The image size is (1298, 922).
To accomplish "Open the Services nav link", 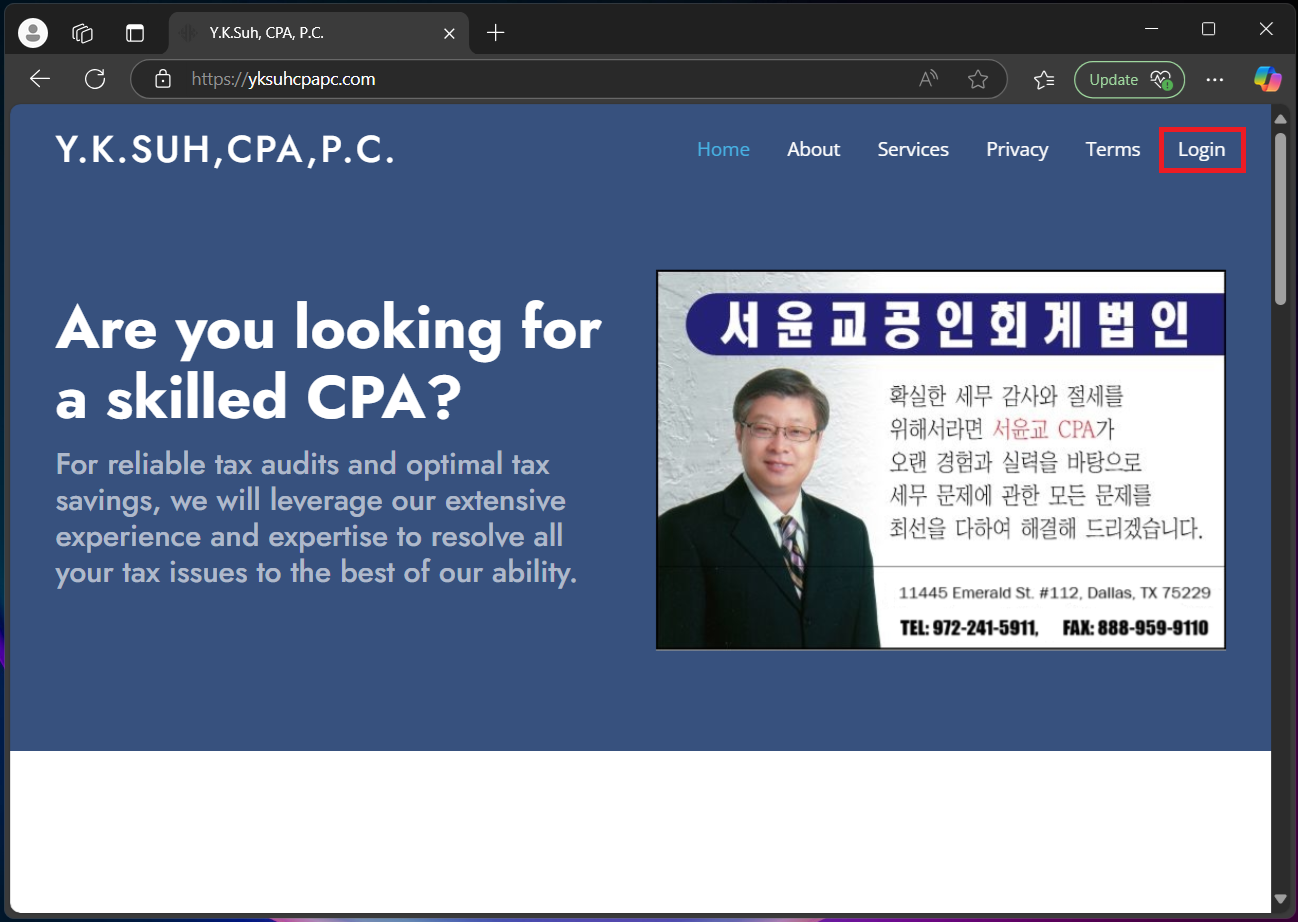I will (913, 149).
